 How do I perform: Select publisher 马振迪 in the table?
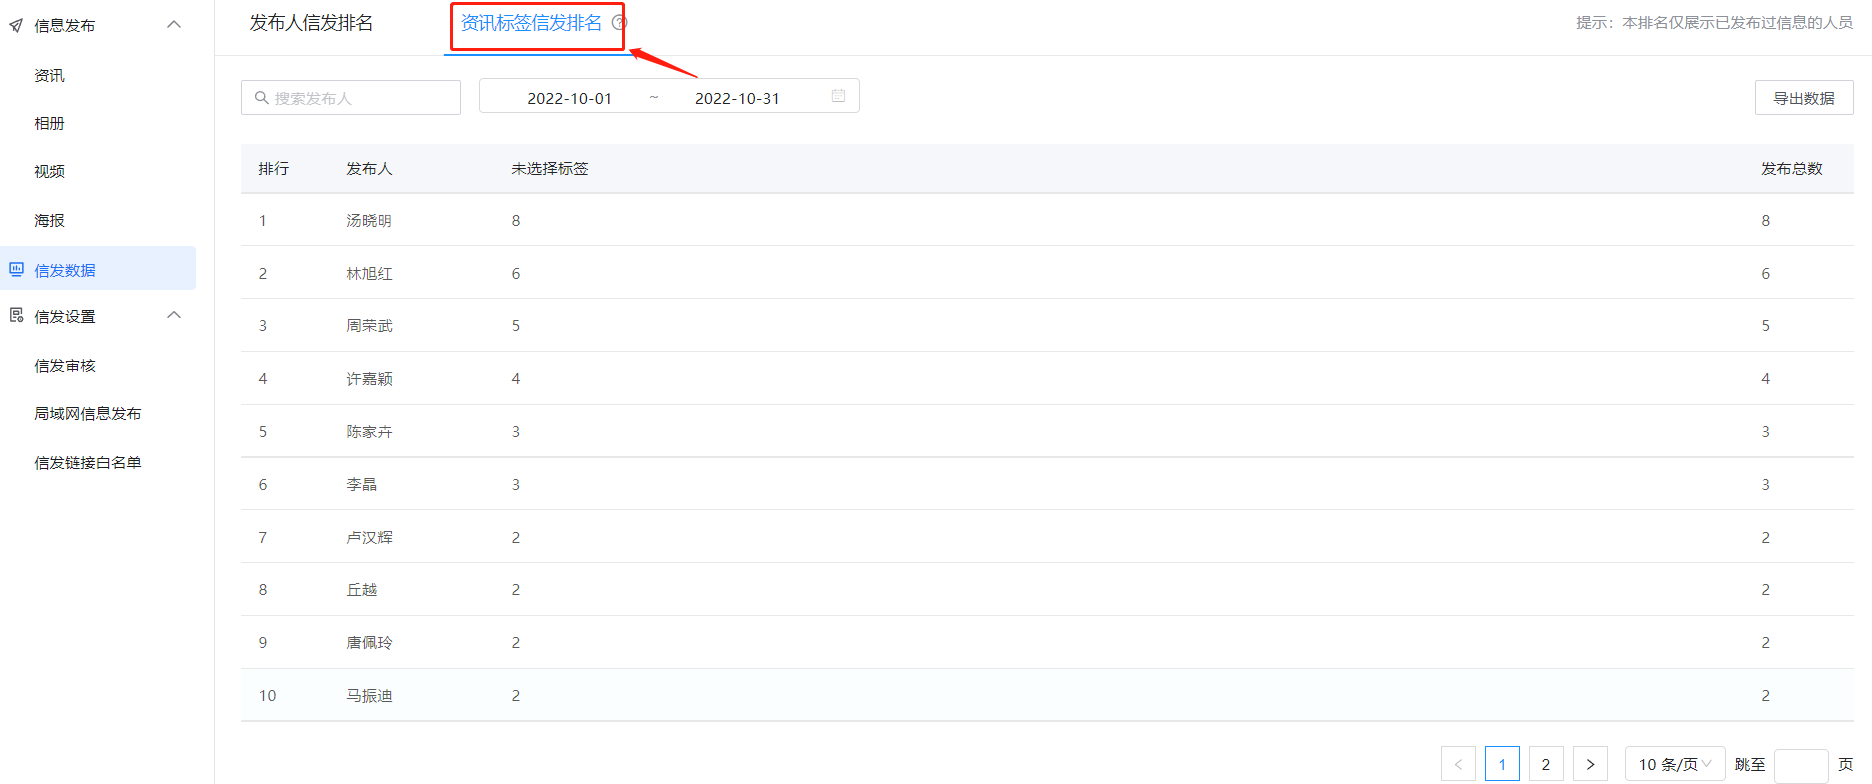click(x=369, y=695)
